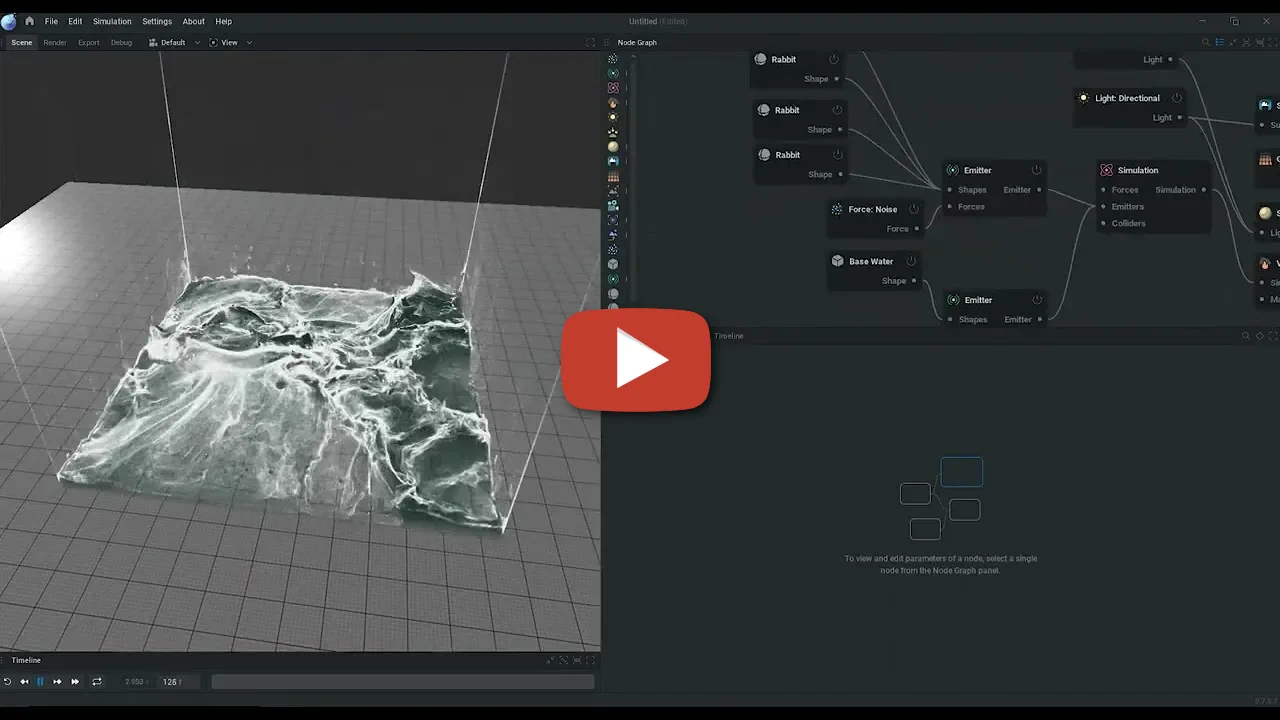Reset the simulation with the circular arrow button

[x=7, y=682]
